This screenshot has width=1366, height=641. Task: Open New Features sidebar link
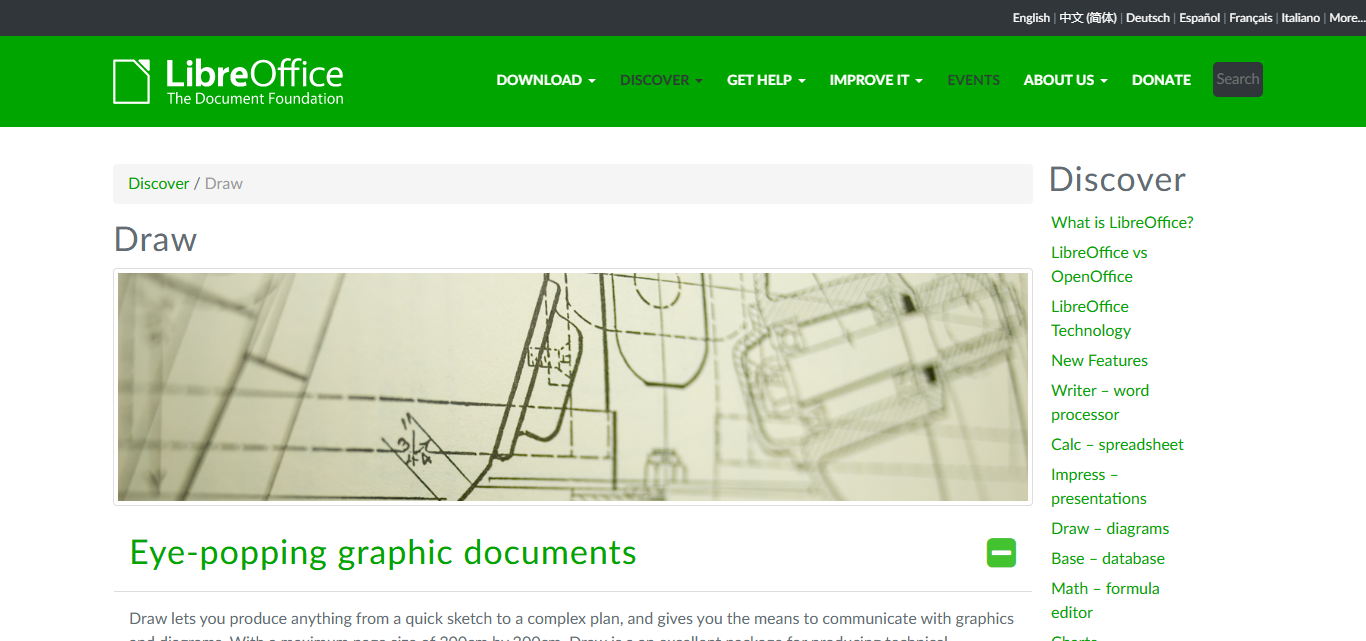click(x=1099, y=361)
